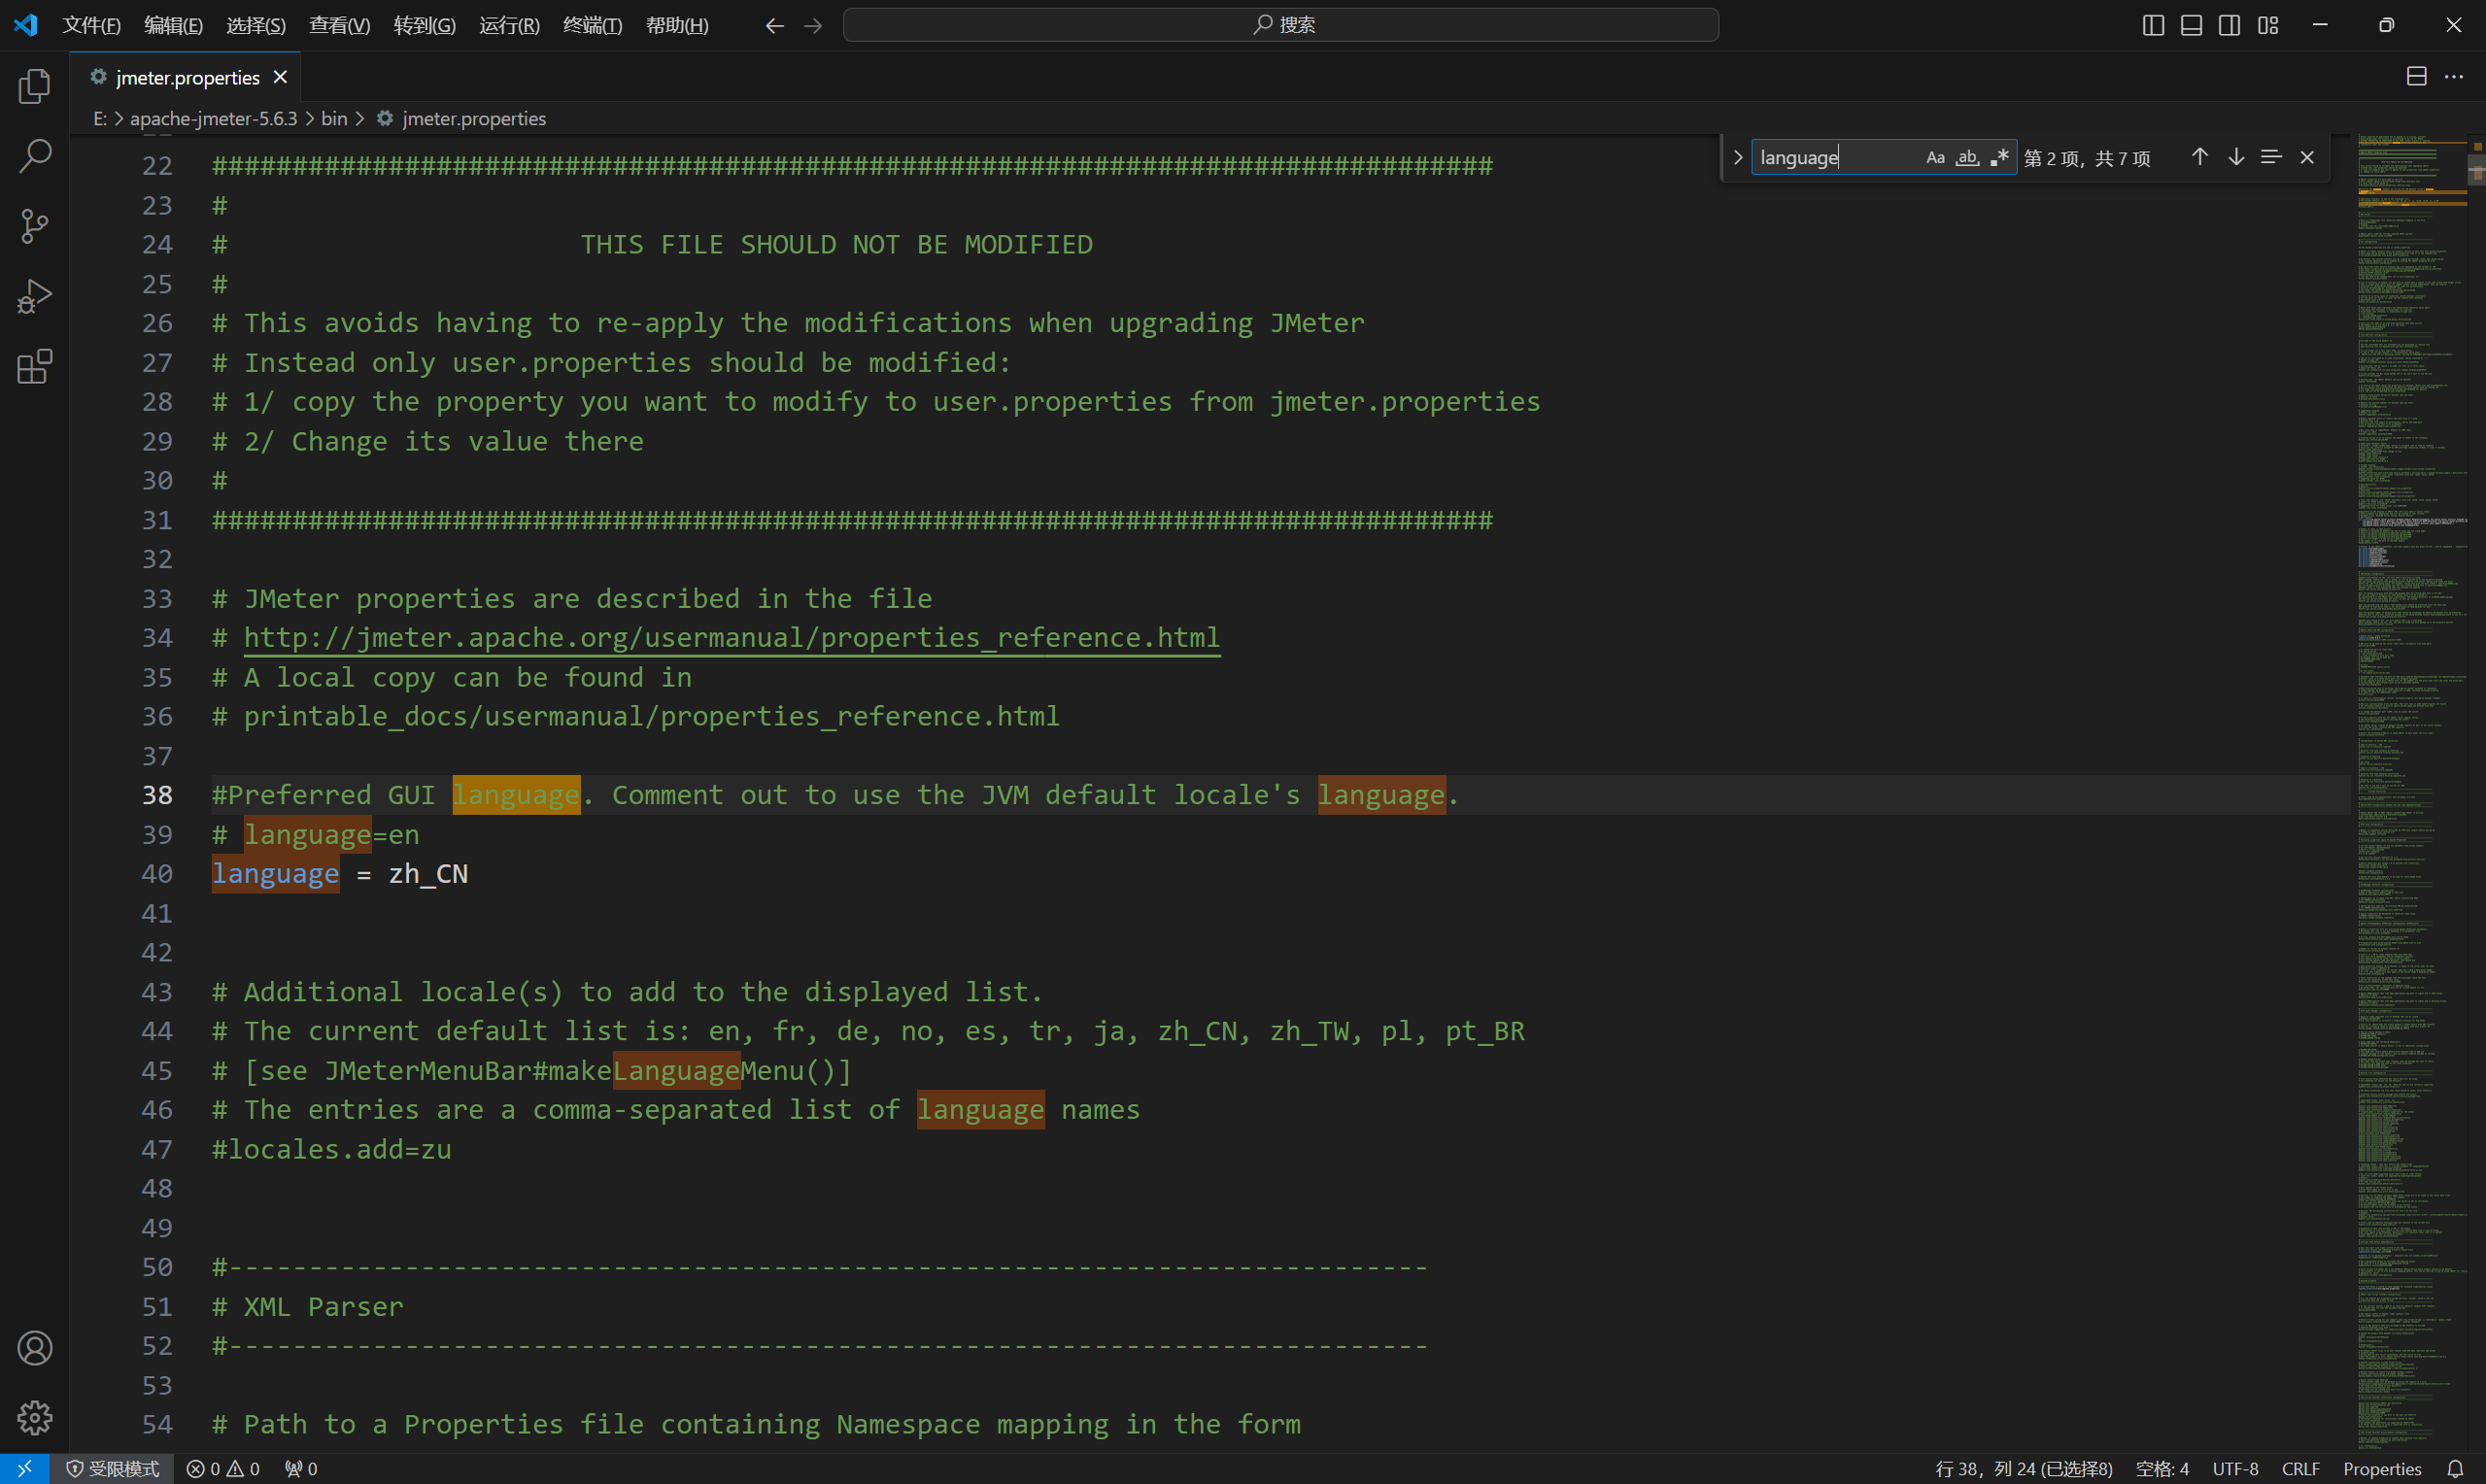
Task: Open the Accounts menu icon
Action: (35, 1348)
